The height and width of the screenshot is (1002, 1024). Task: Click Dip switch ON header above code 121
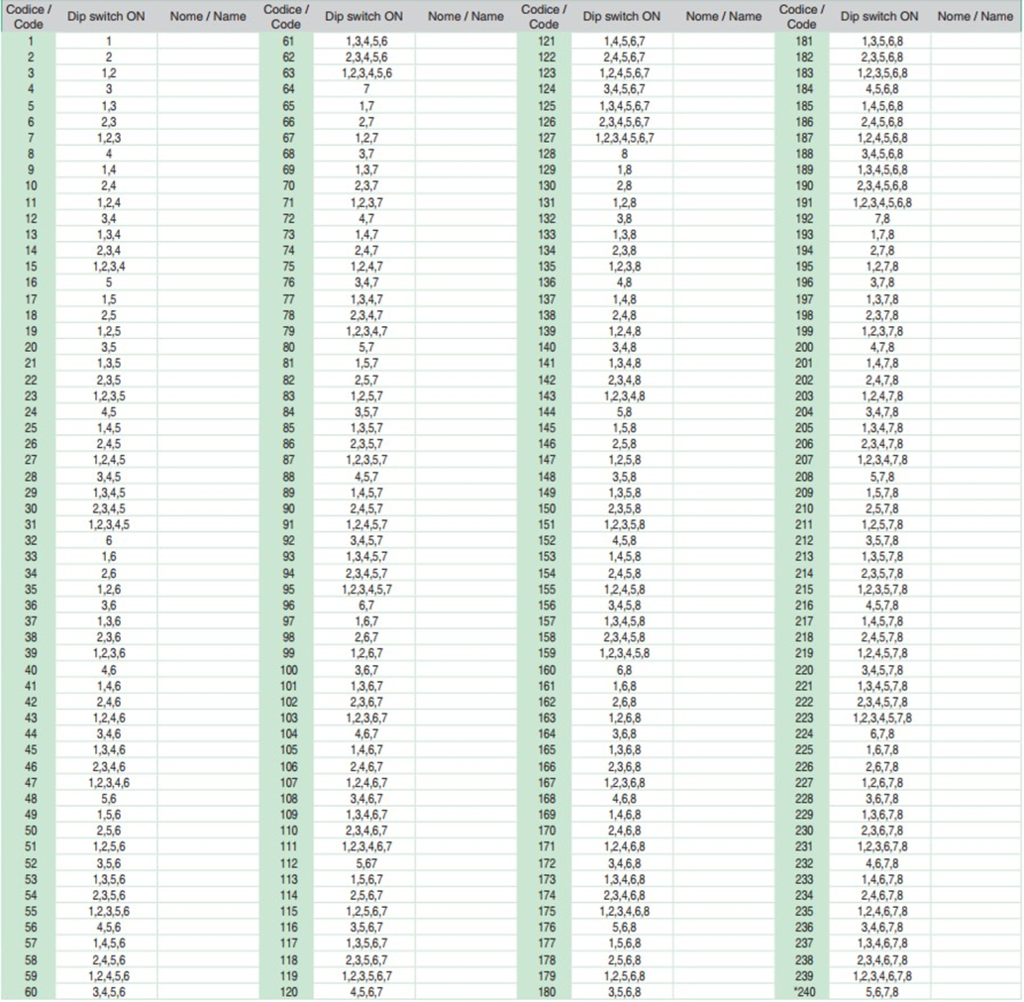pos(622,16)
